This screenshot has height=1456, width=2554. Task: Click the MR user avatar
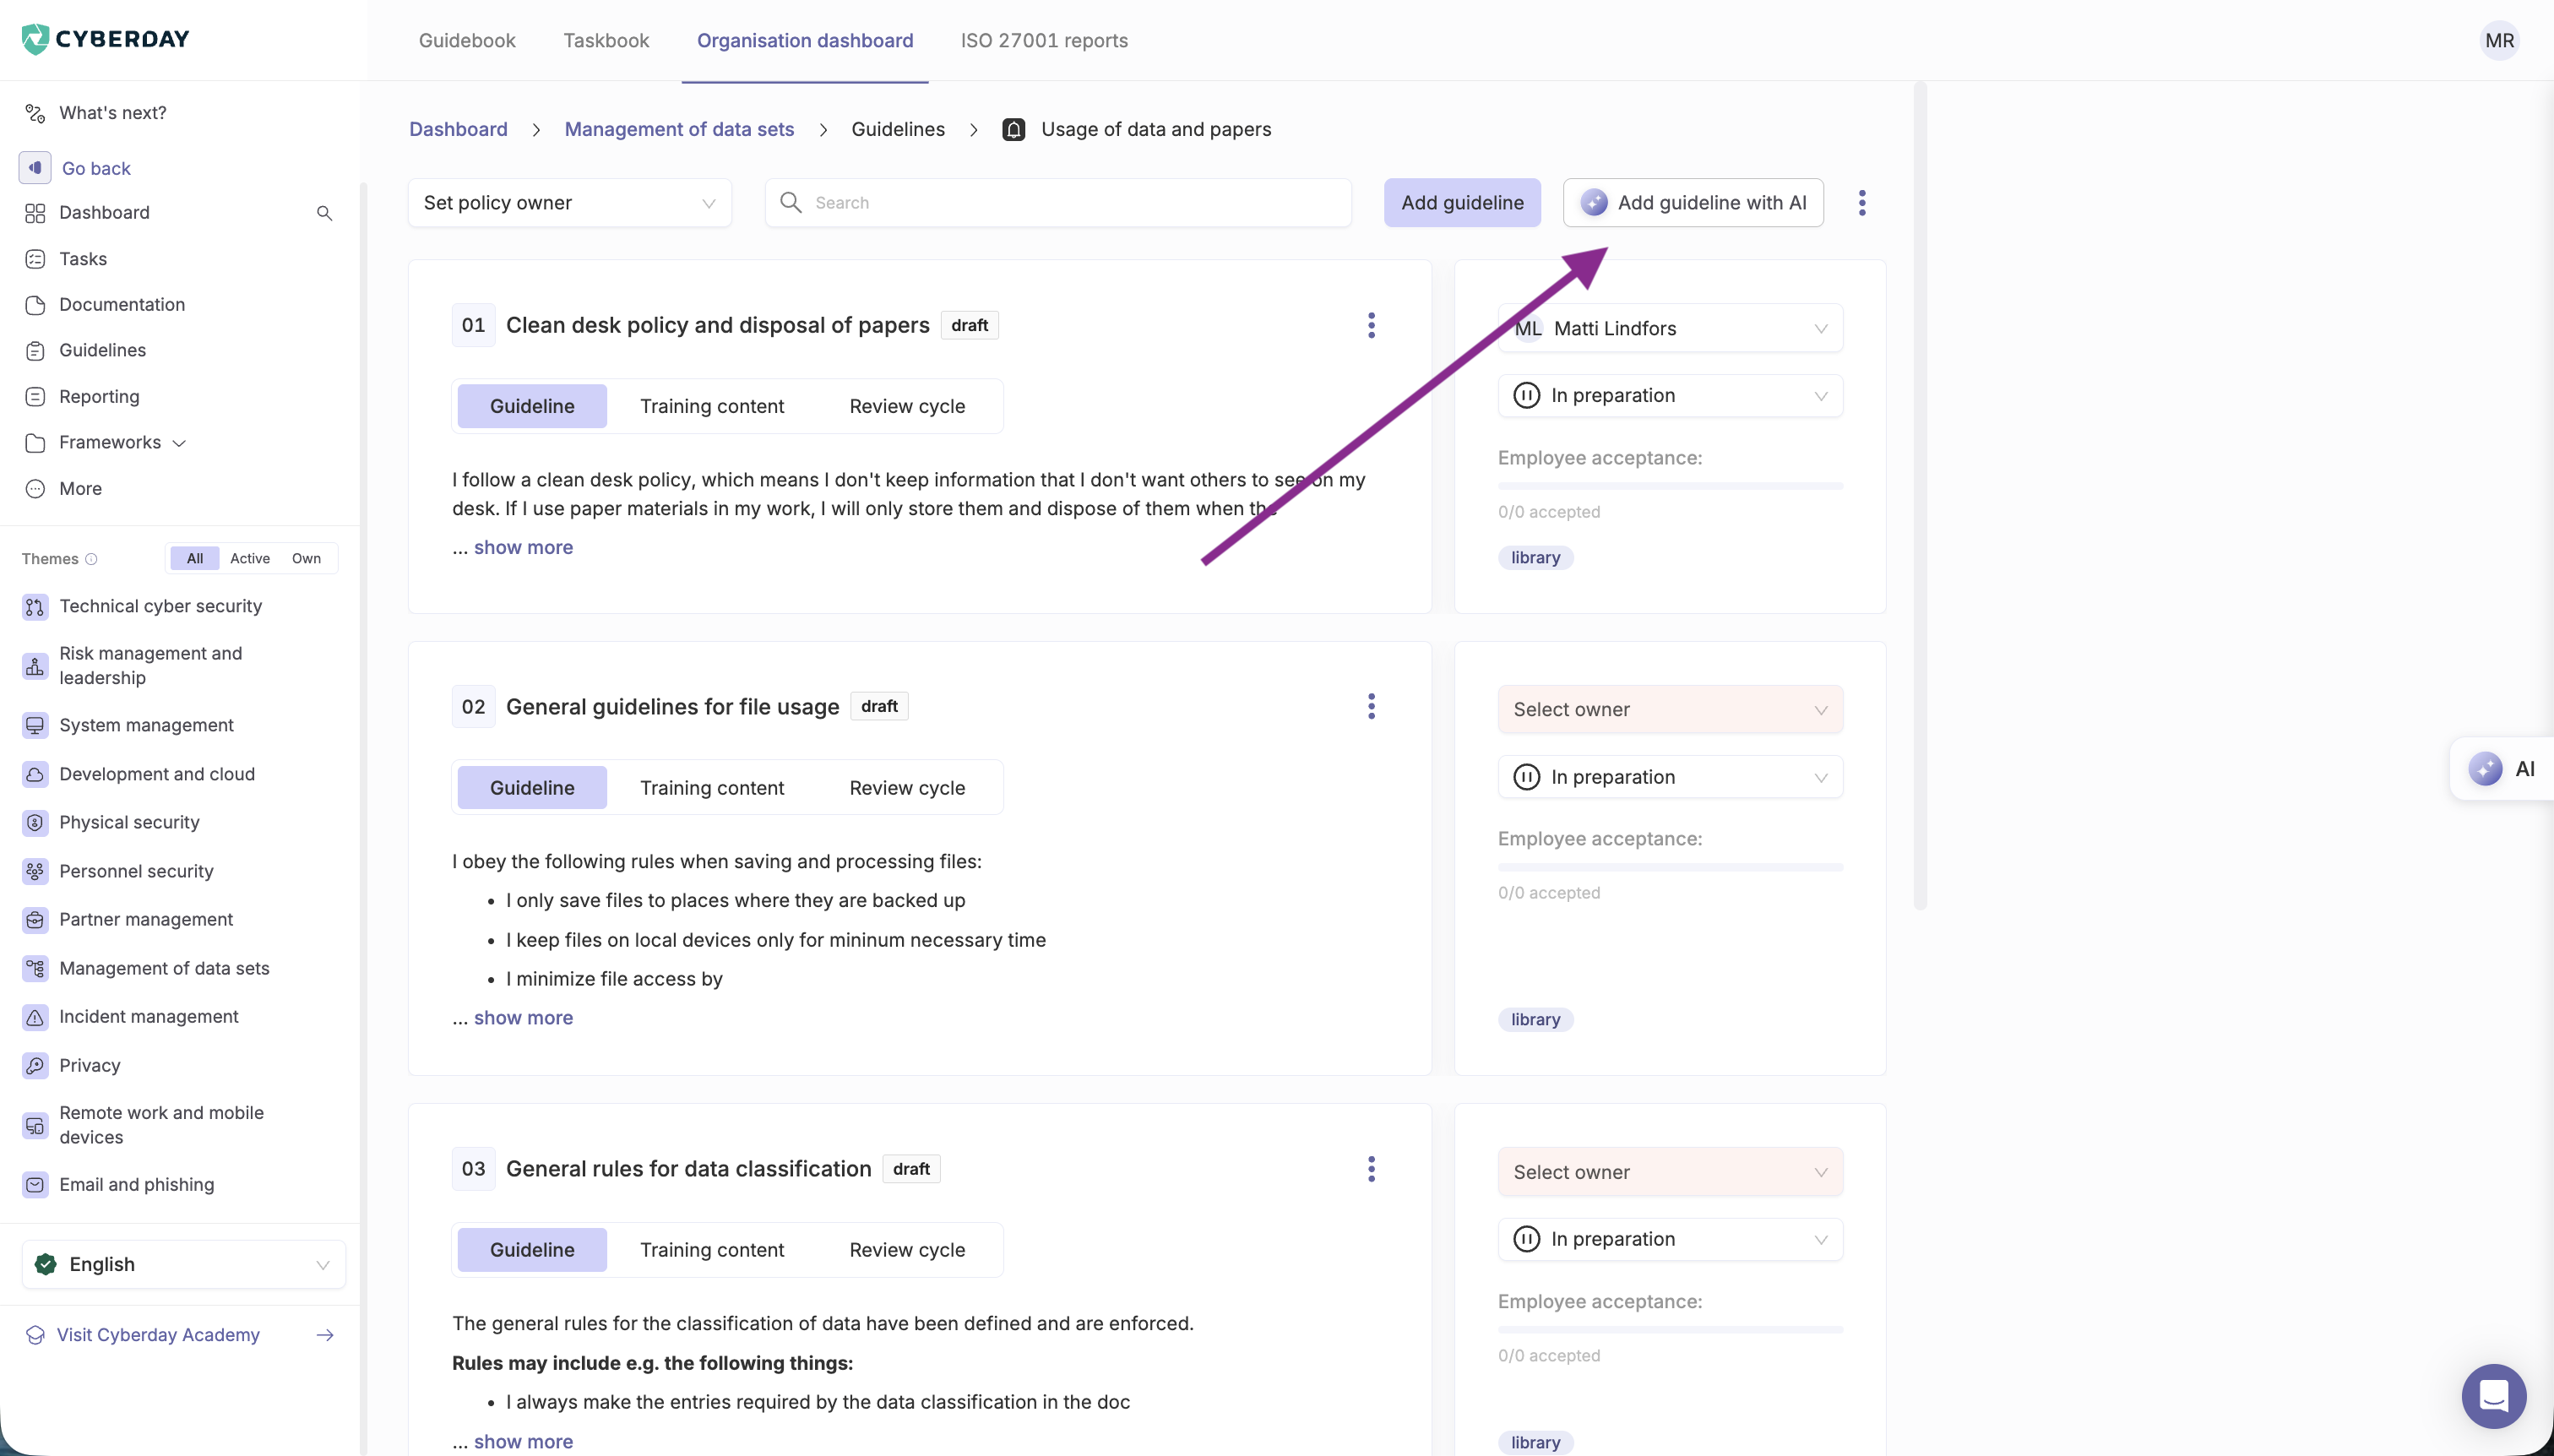[2498, 41]
